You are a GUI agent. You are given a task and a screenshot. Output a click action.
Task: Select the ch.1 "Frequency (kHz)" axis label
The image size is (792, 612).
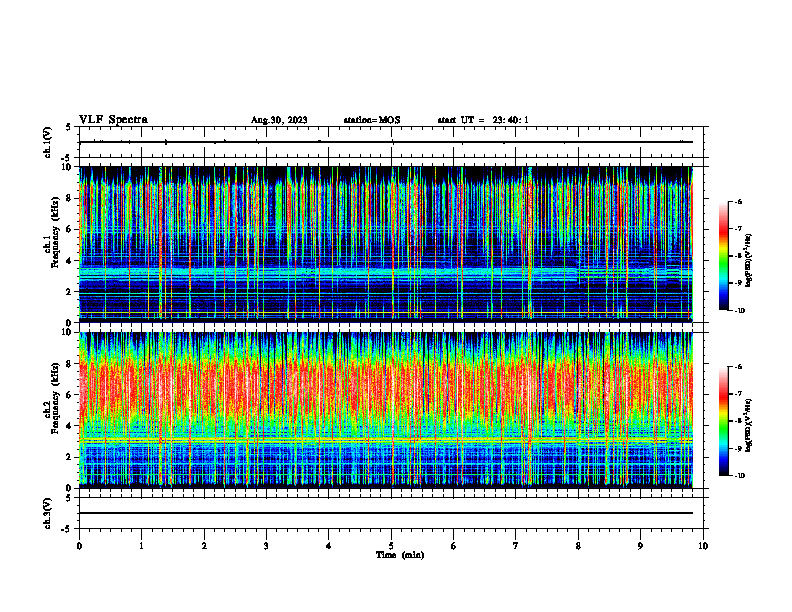(x=54, y=232)
